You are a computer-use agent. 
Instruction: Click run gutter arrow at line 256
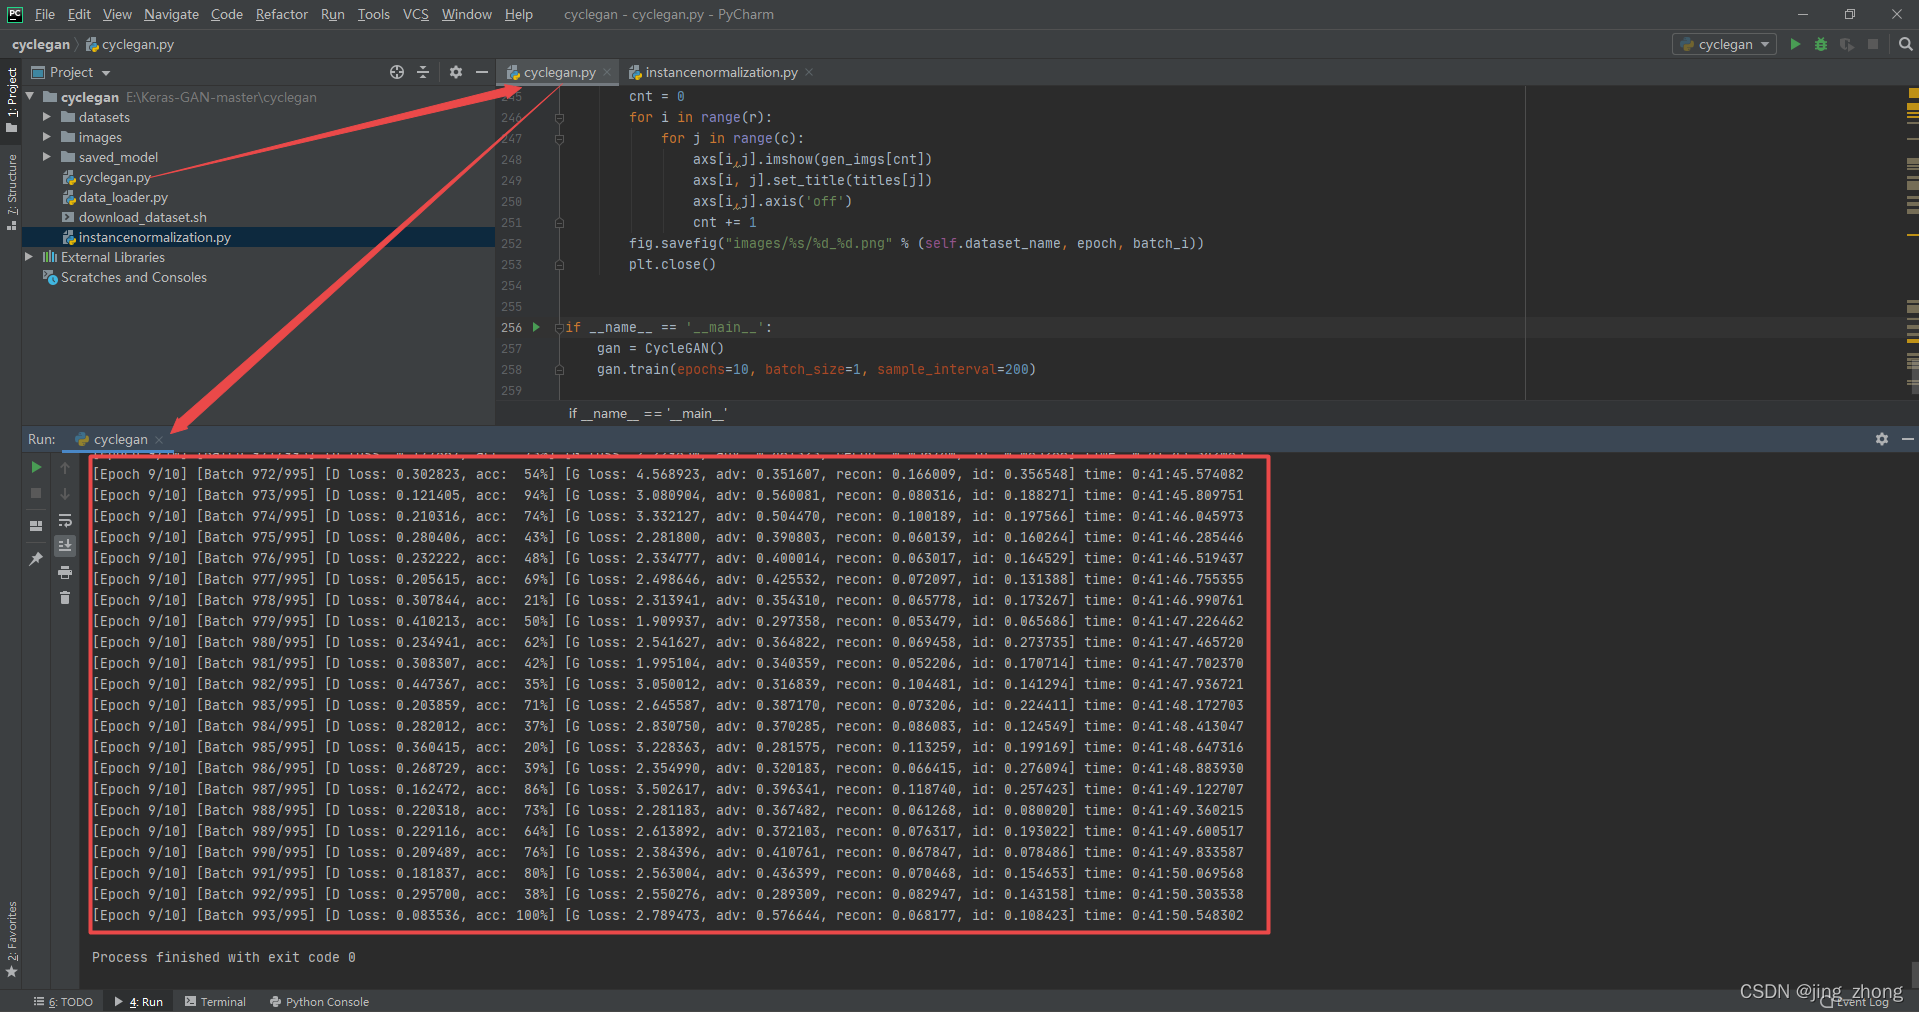[x=536, y=327]
